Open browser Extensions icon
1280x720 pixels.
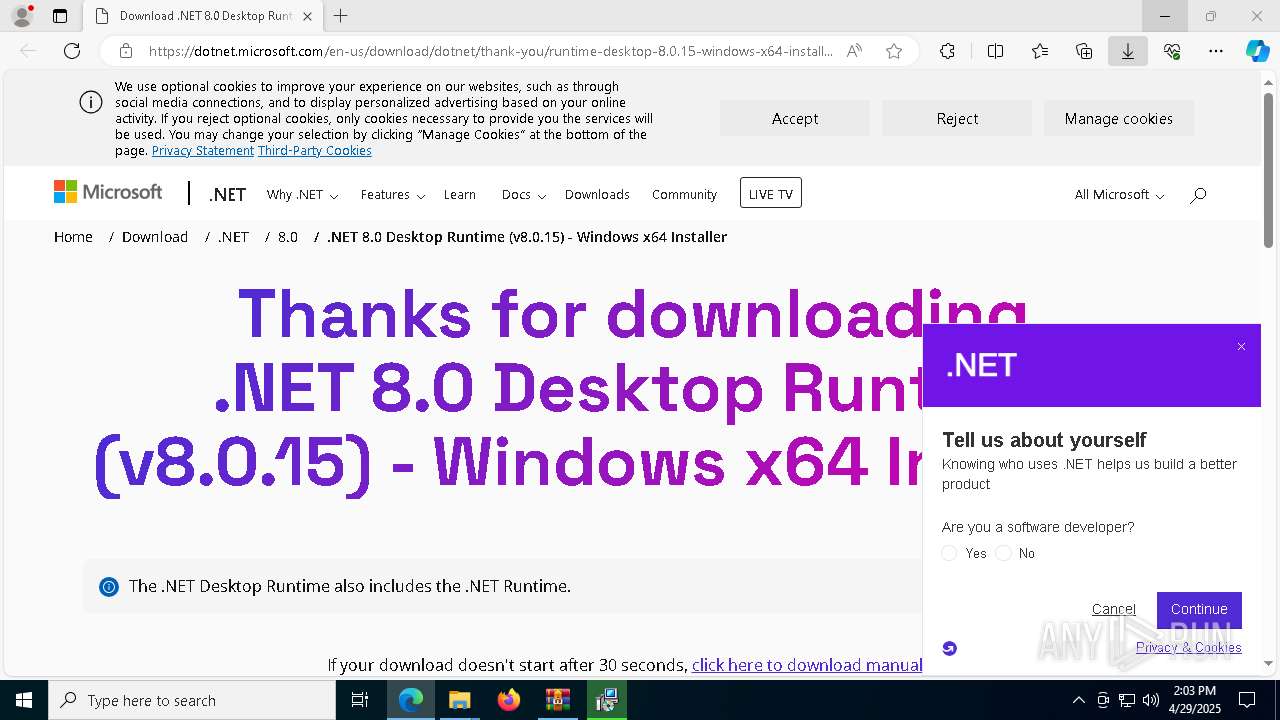pyautogui.click(x=947, y=51)
